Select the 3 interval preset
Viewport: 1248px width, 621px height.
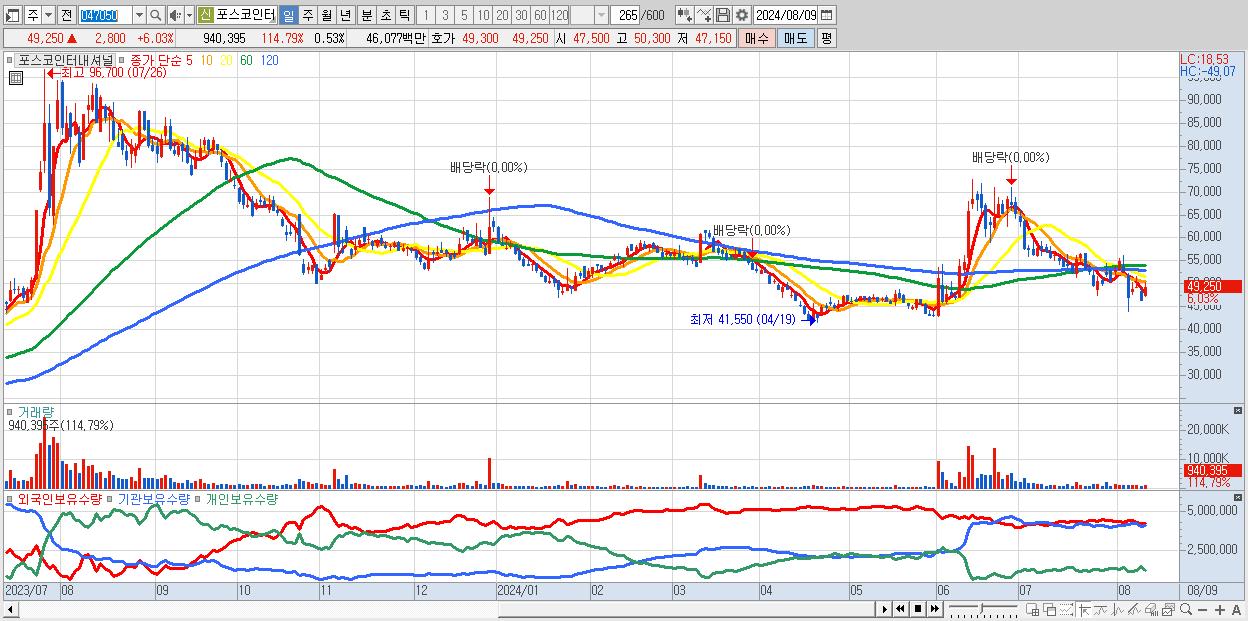445,15
